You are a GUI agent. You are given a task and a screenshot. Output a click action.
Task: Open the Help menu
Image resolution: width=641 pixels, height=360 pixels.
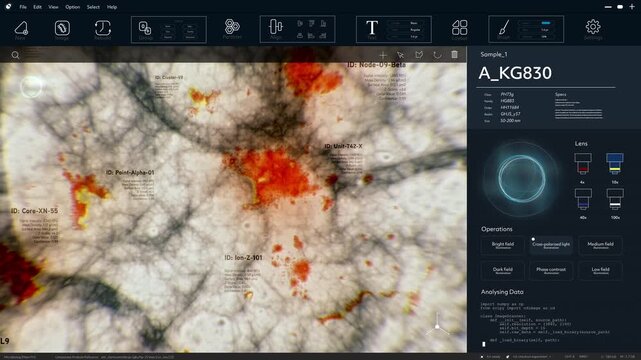pyautogui.click(x=112, y=7)
